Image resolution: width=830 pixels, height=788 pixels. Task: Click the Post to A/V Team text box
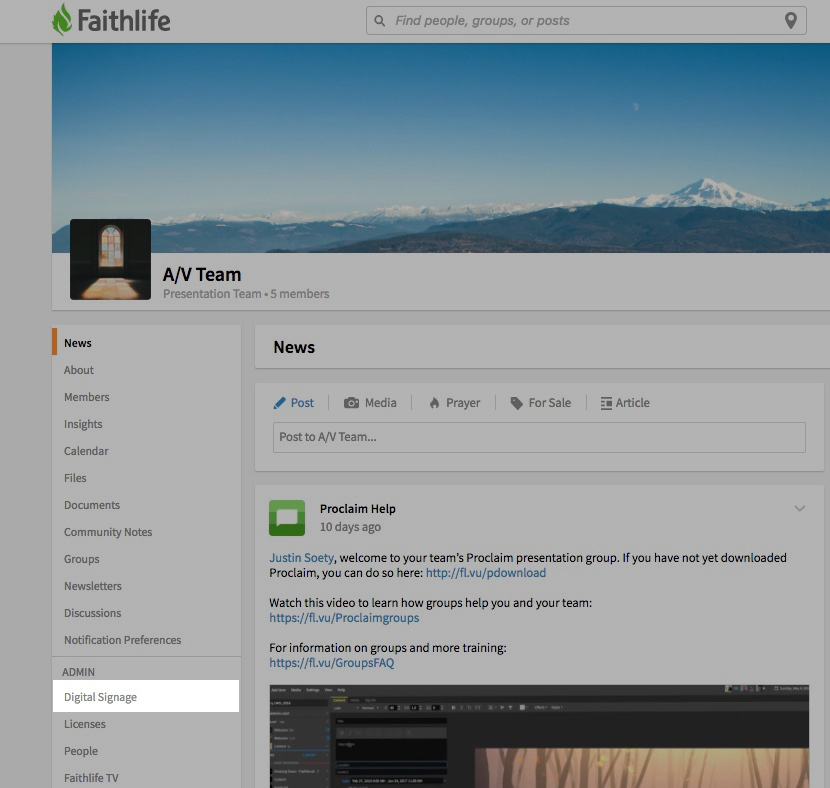539,437
